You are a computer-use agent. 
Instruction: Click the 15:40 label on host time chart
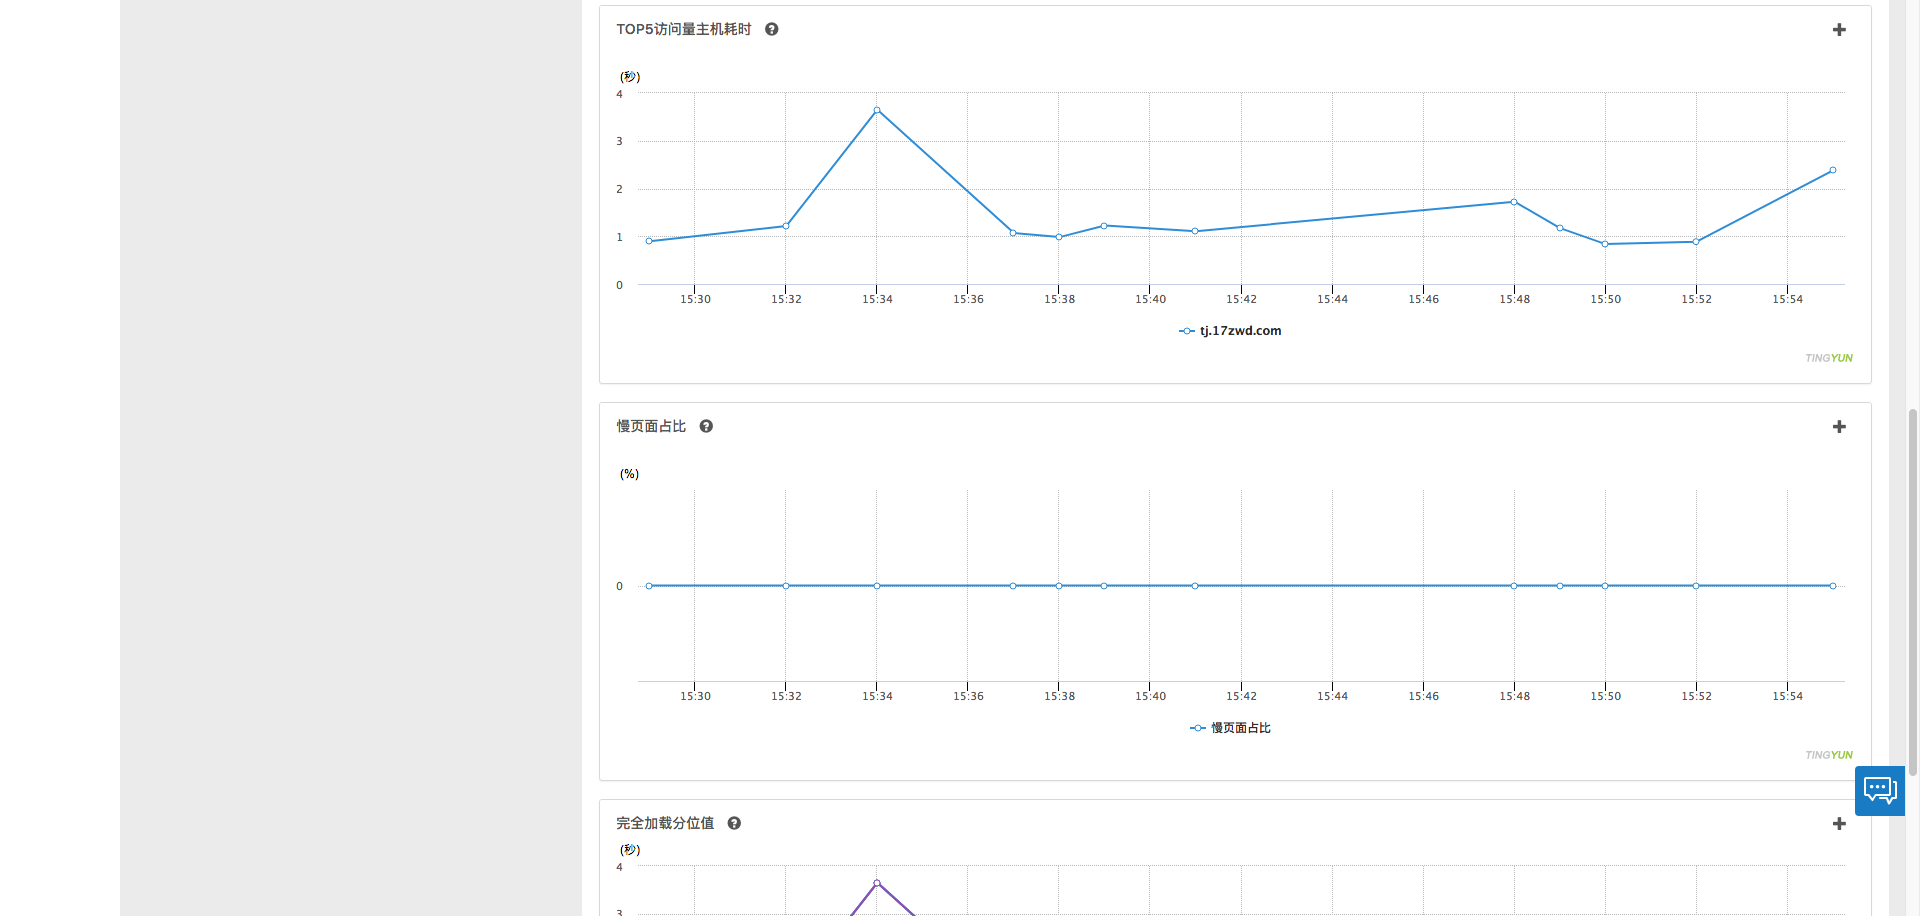click(1150, 299)
